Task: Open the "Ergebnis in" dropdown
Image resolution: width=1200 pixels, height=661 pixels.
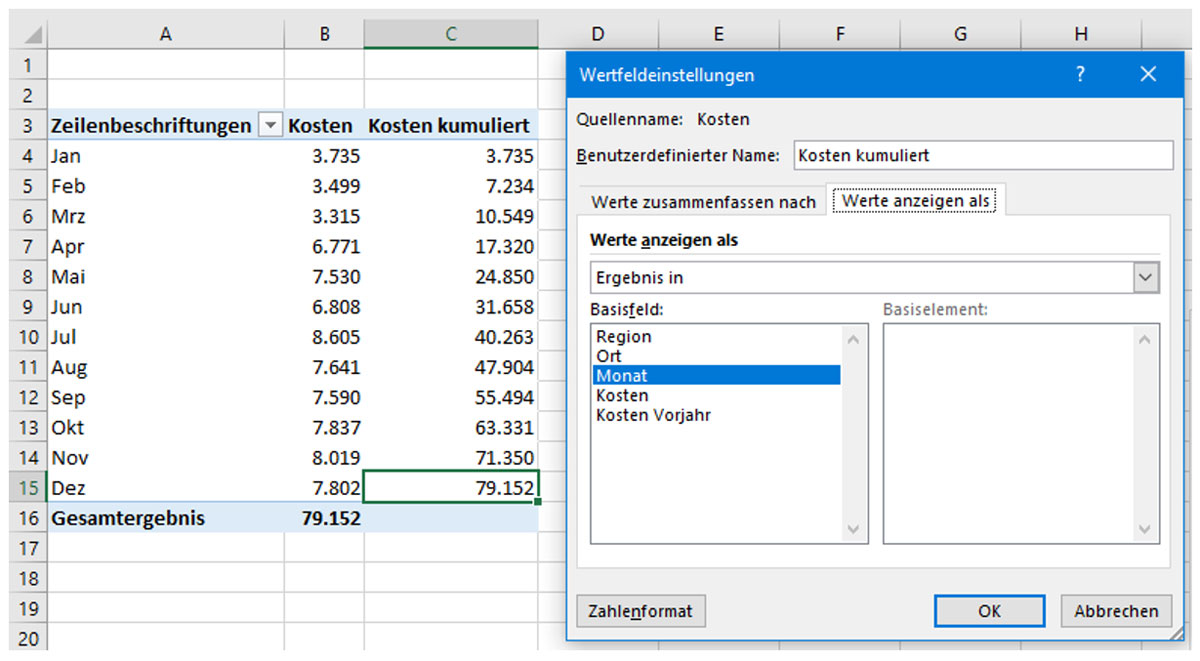Action: tap(1146, 277)
